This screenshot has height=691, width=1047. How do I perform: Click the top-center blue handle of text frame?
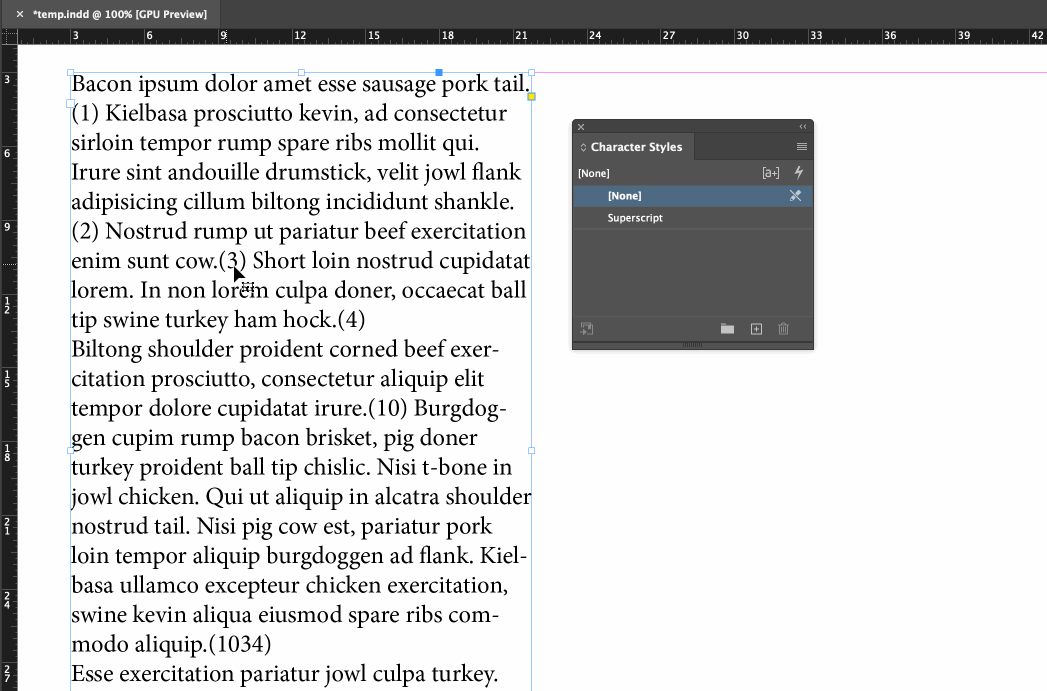[x=439, y=72]
